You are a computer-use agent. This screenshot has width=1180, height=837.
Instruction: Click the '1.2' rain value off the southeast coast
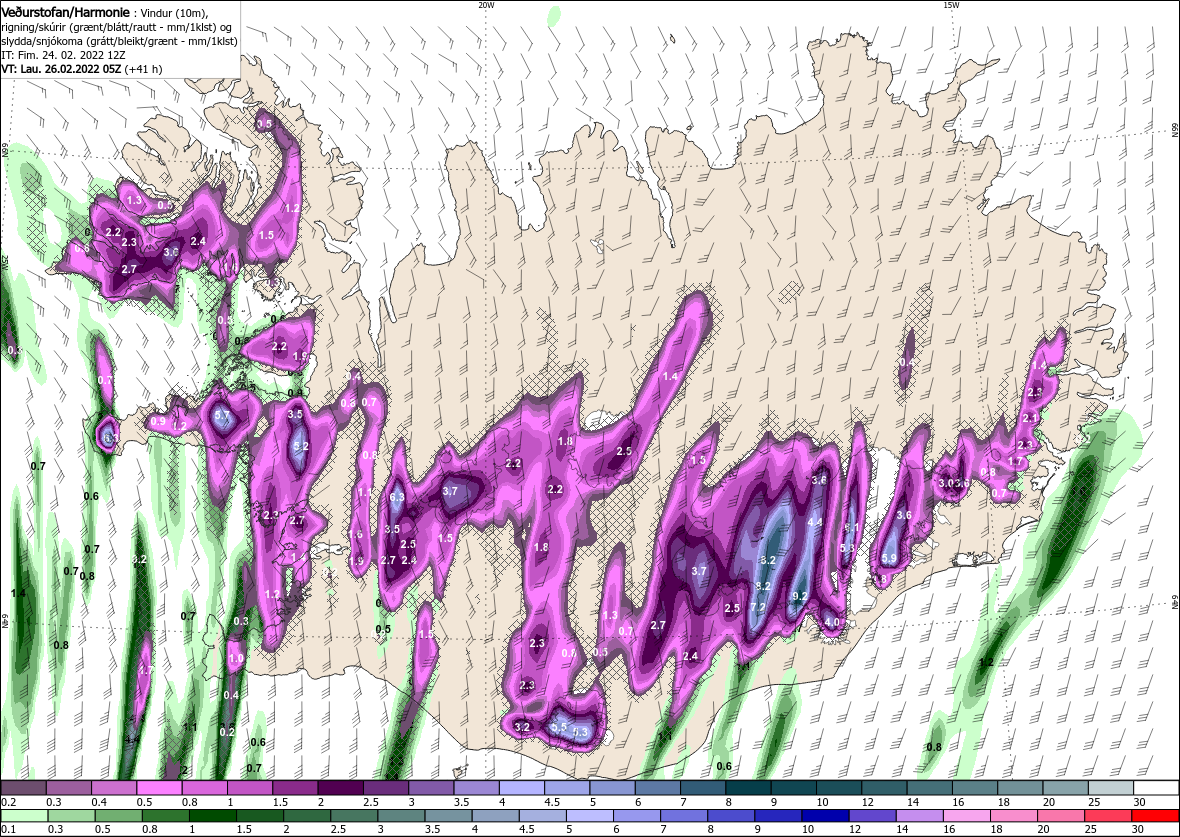click(x=987, y=662)
